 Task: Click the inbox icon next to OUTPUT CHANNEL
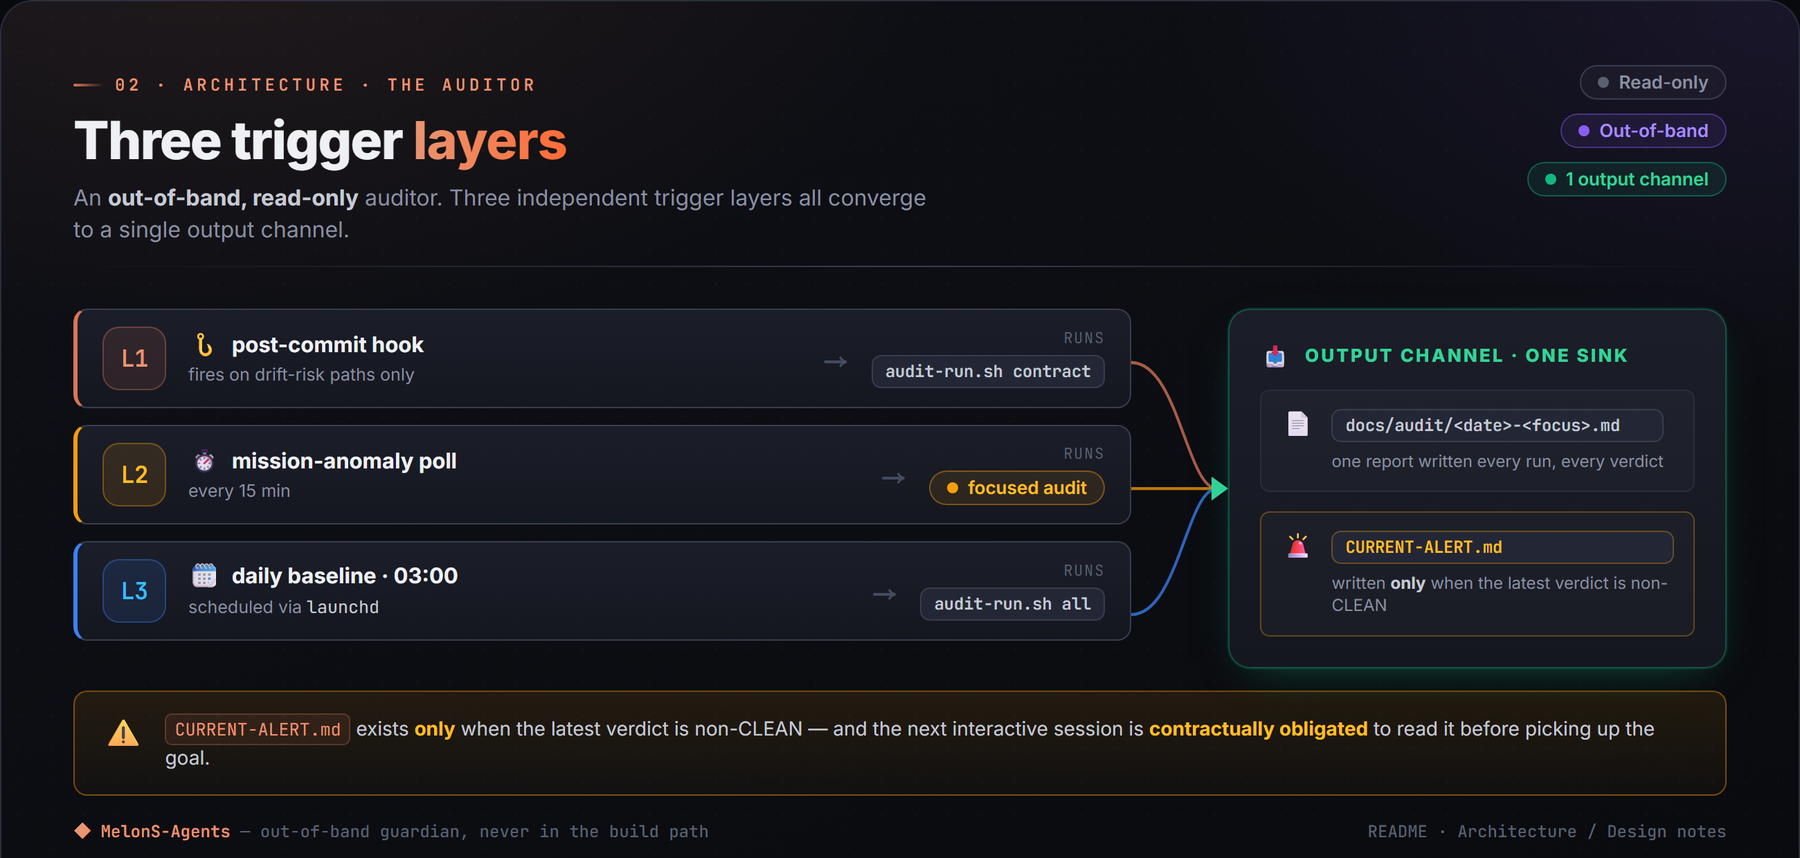point(1275,356)
